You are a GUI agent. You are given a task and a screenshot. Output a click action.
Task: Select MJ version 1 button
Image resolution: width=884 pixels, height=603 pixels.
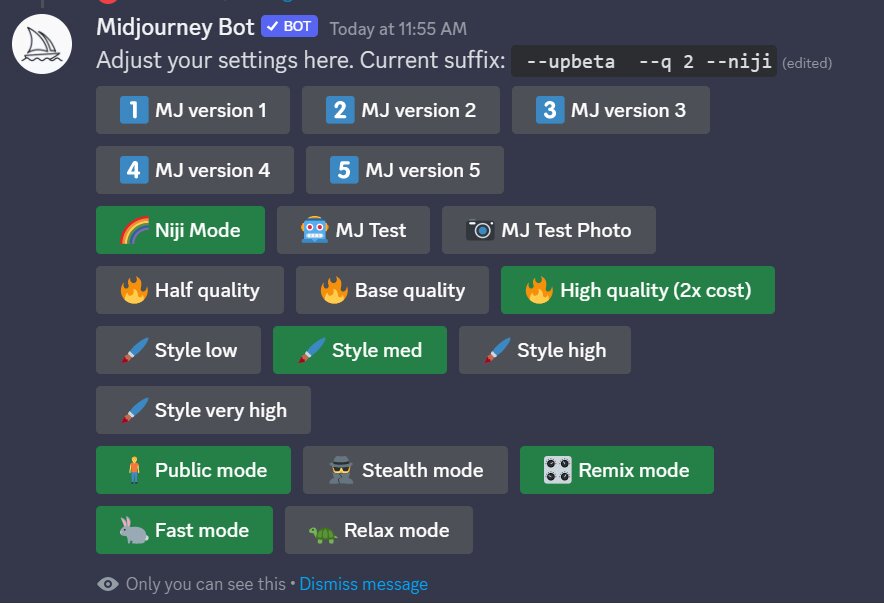coord(193,110)
